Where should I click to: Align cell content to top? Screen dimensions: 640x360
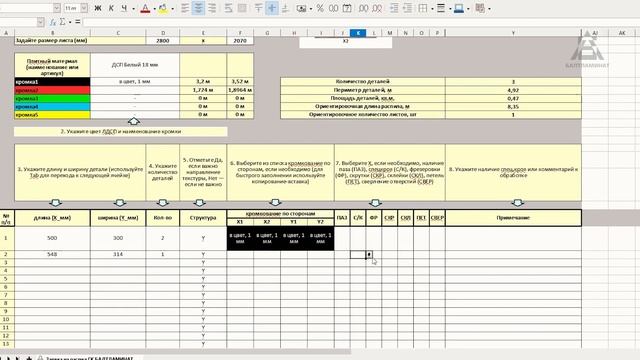[x=258, y=8]
